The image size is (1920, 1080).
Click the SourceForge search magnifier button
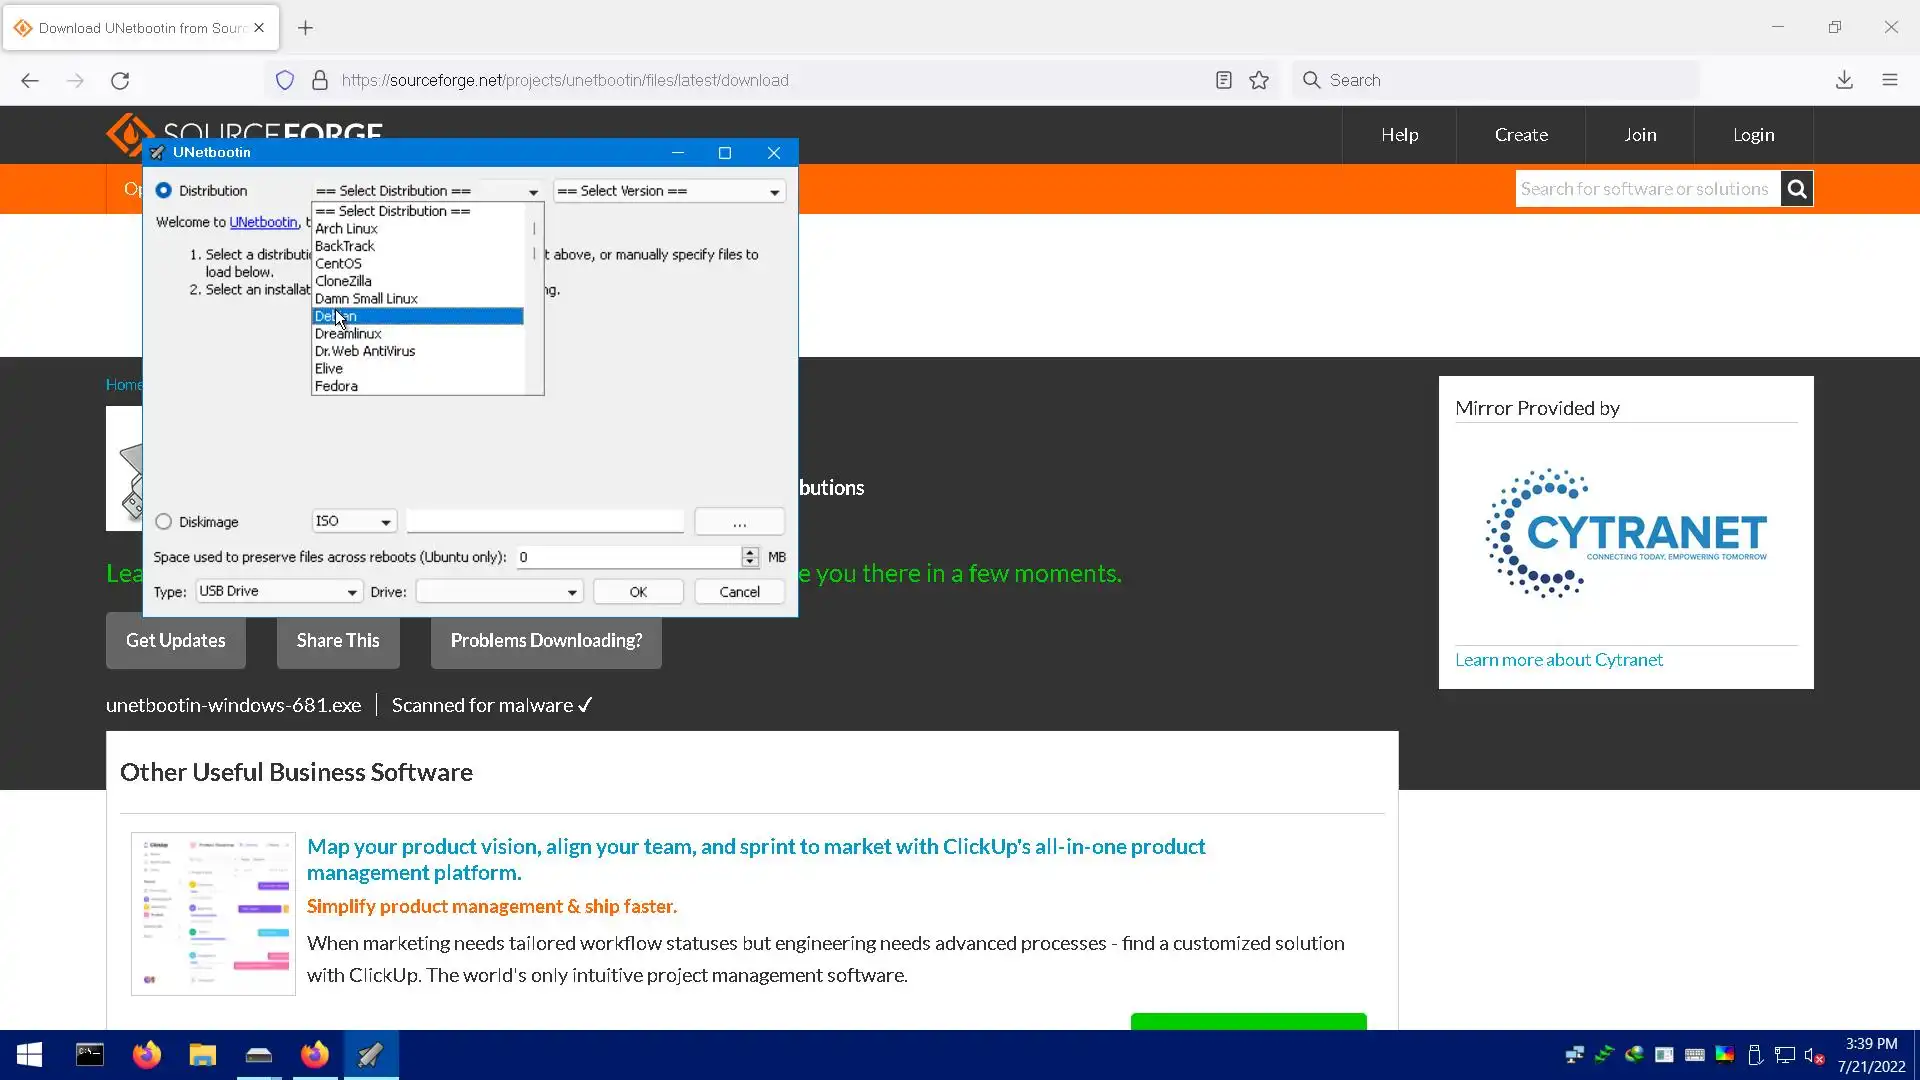(x=1796, y=189)
